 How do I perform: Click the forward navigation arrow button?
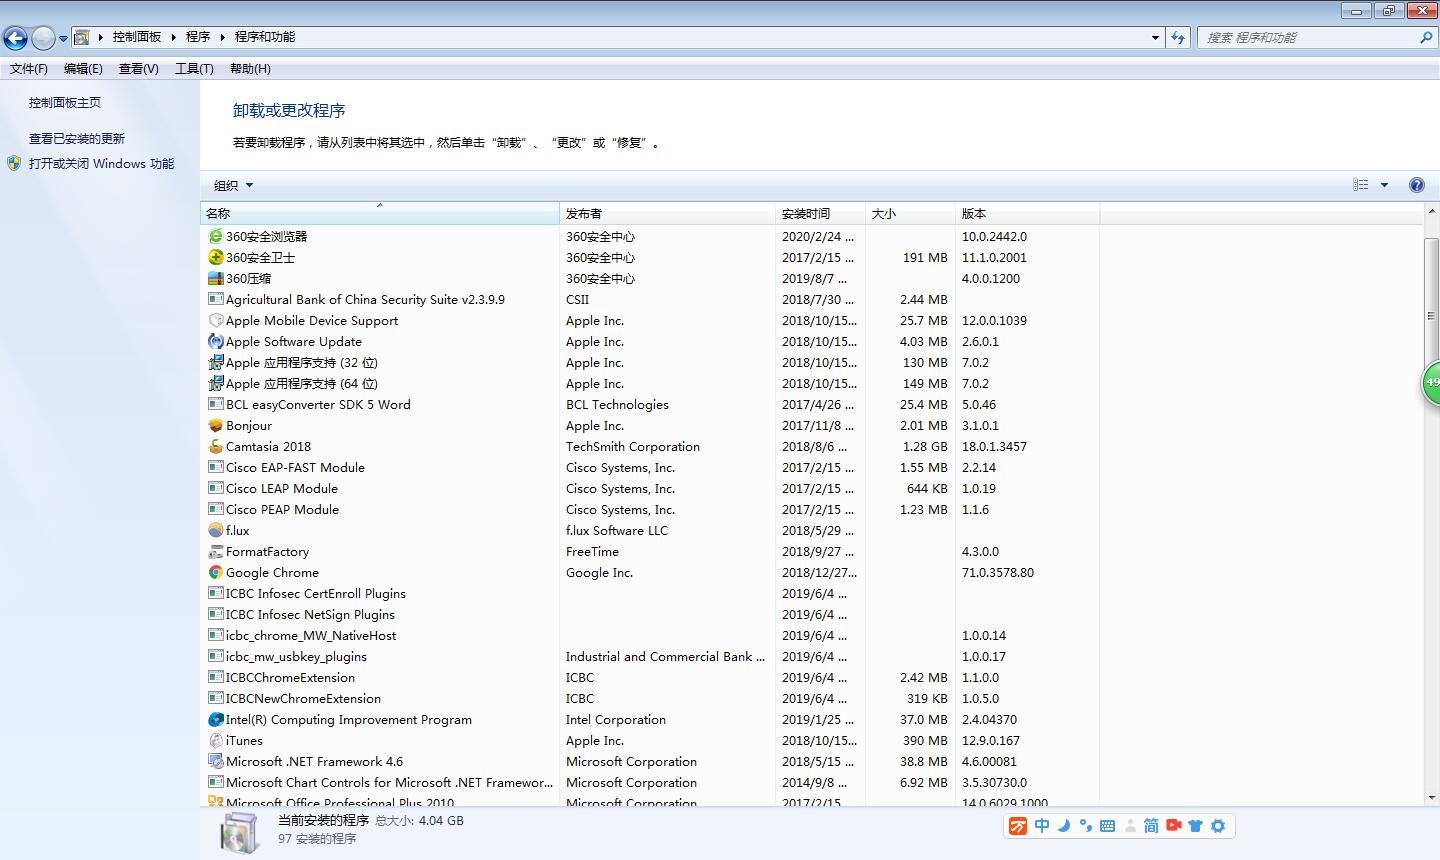point(43,38)
